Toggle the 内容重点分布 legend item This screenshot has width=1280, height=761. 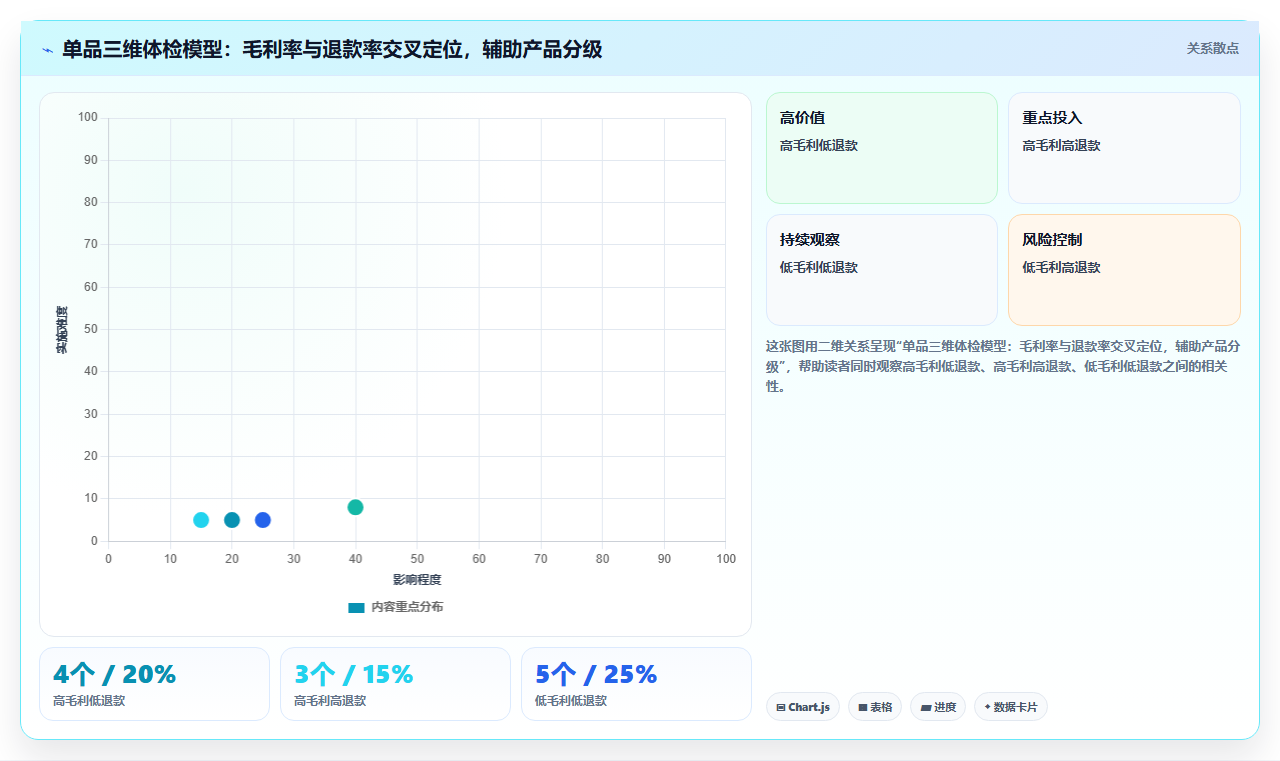pos(395,607)
